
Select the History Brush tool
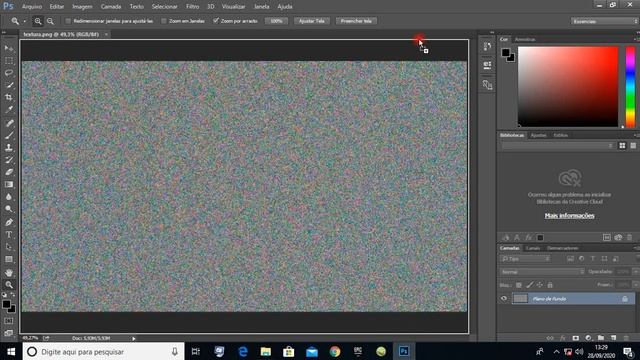[9, 160]
